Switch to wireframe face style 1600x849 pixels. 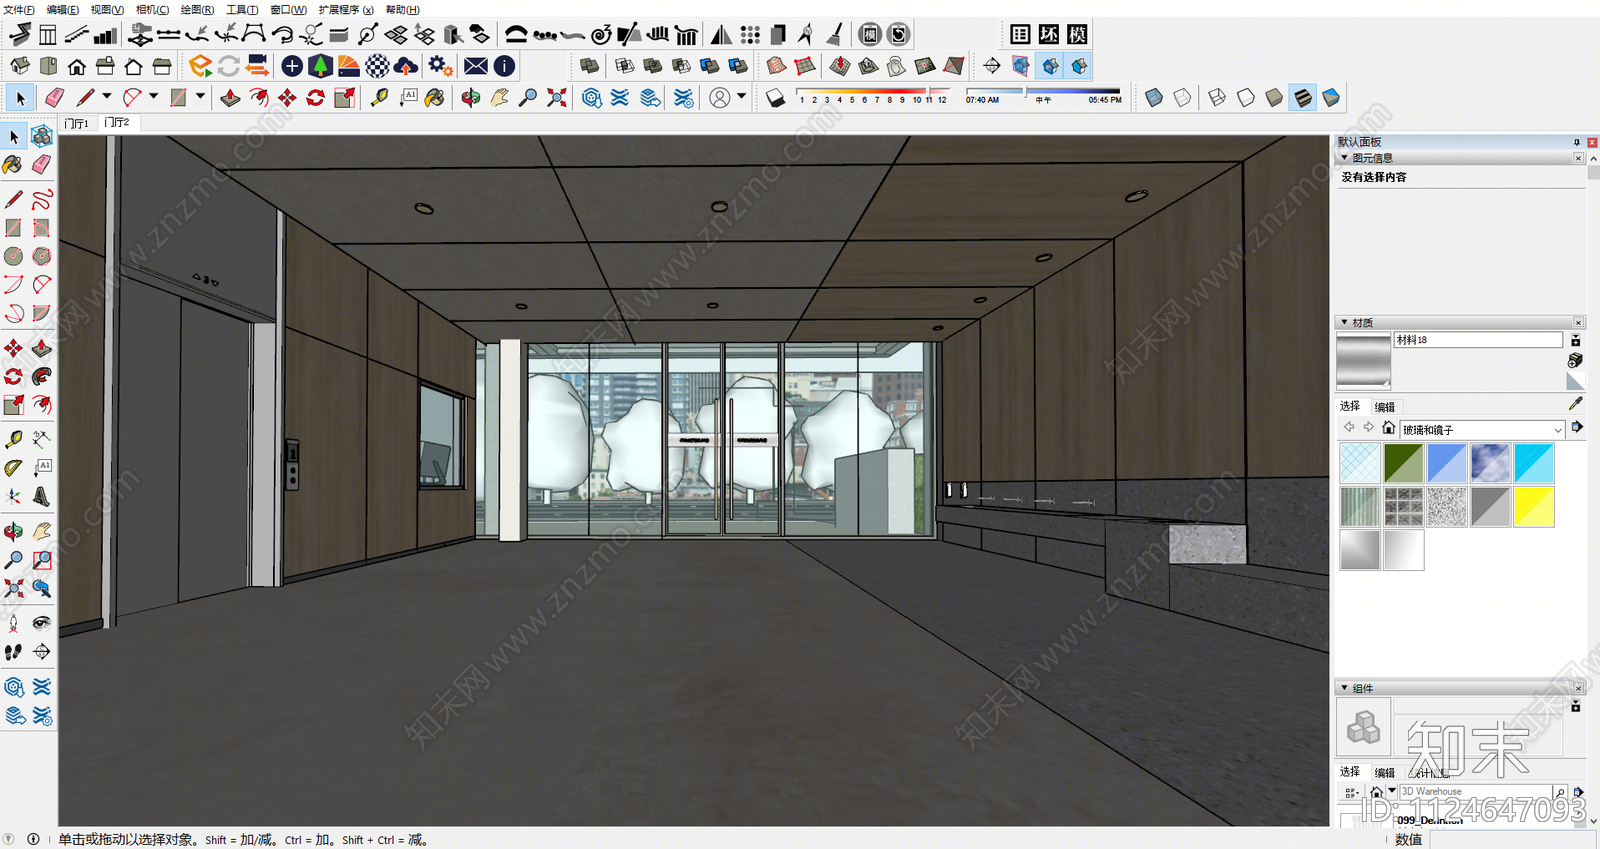point(1217,98)
